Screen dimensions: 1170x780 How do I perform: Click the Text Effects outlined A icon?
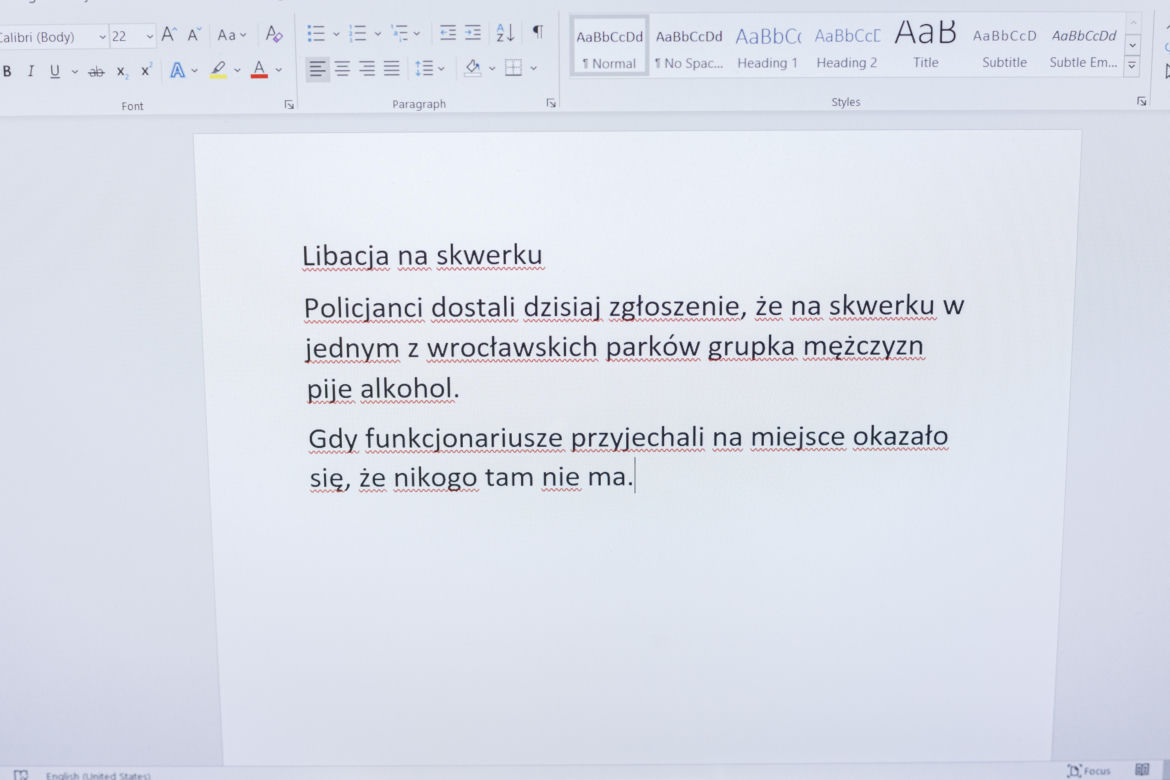(178, 70)
